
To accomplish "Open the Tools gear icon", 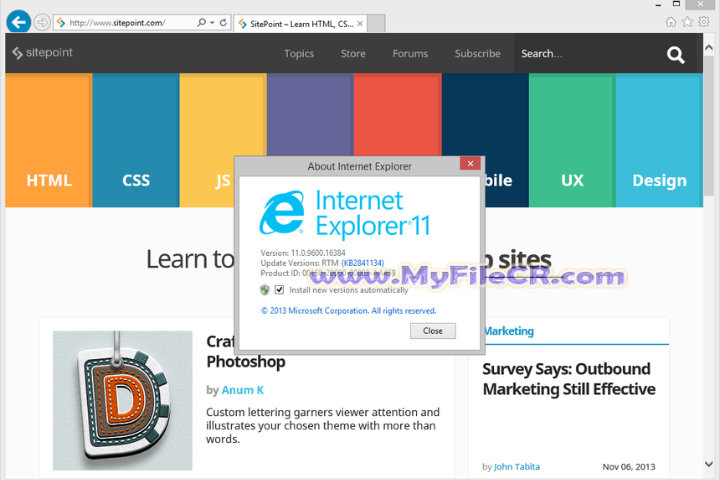I will tap(703, 22).
